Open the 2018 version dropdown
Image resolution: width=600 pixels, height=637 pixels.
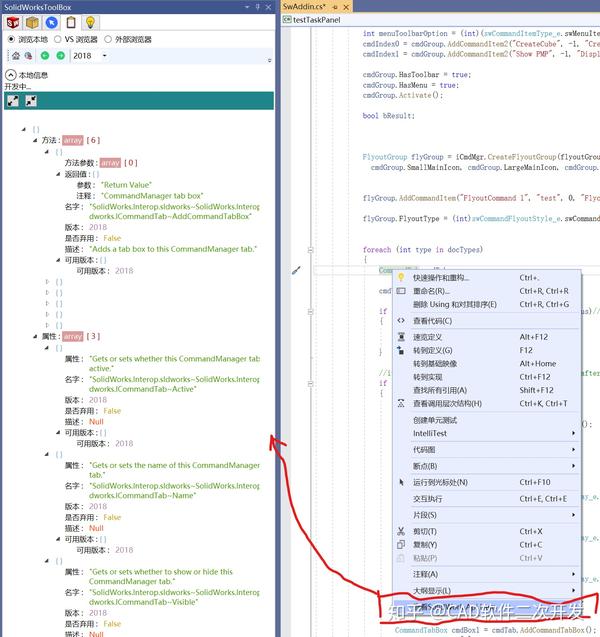(x=104, y=56)
